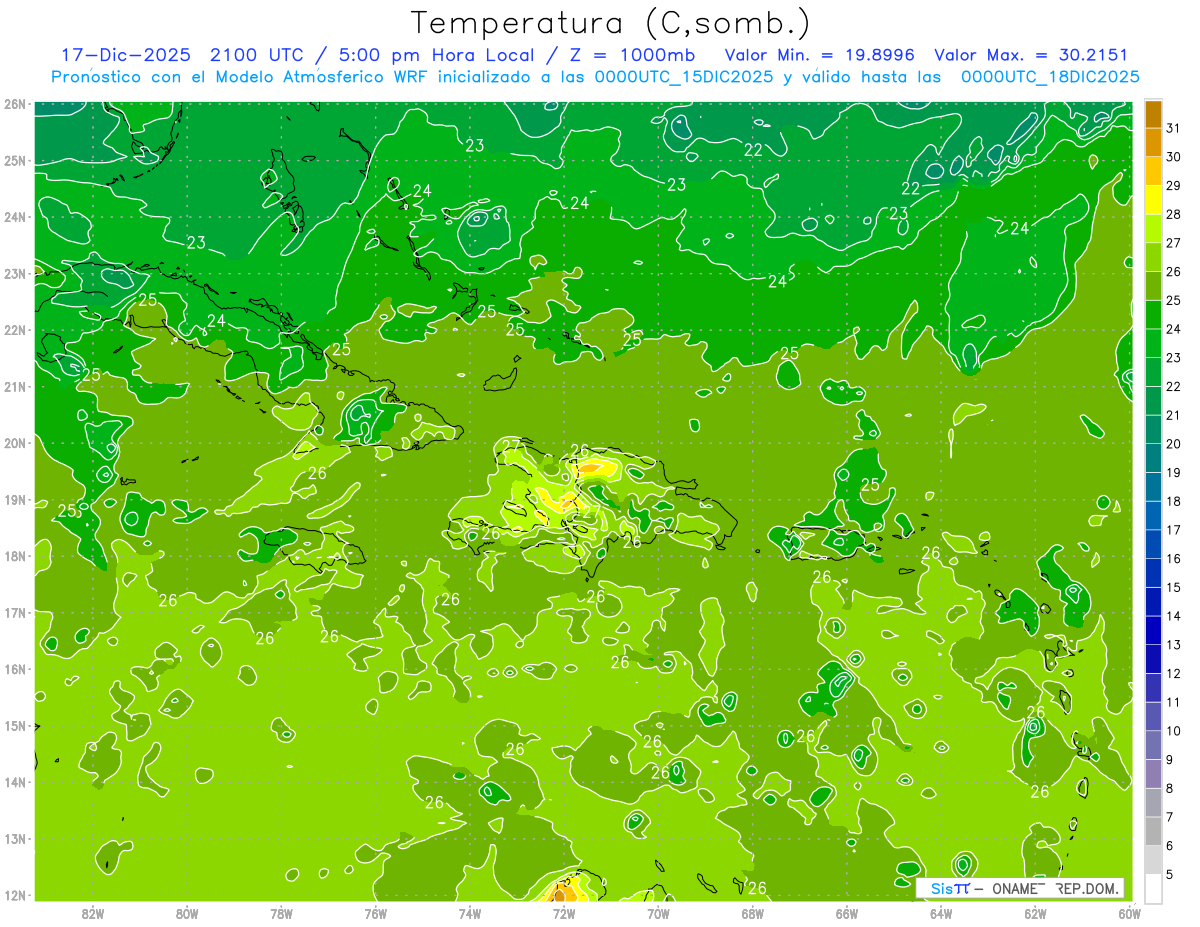Click the color scale label "19"
Image resolution: width=1200 pixels, height=927 pixels.
(1173, 472)
